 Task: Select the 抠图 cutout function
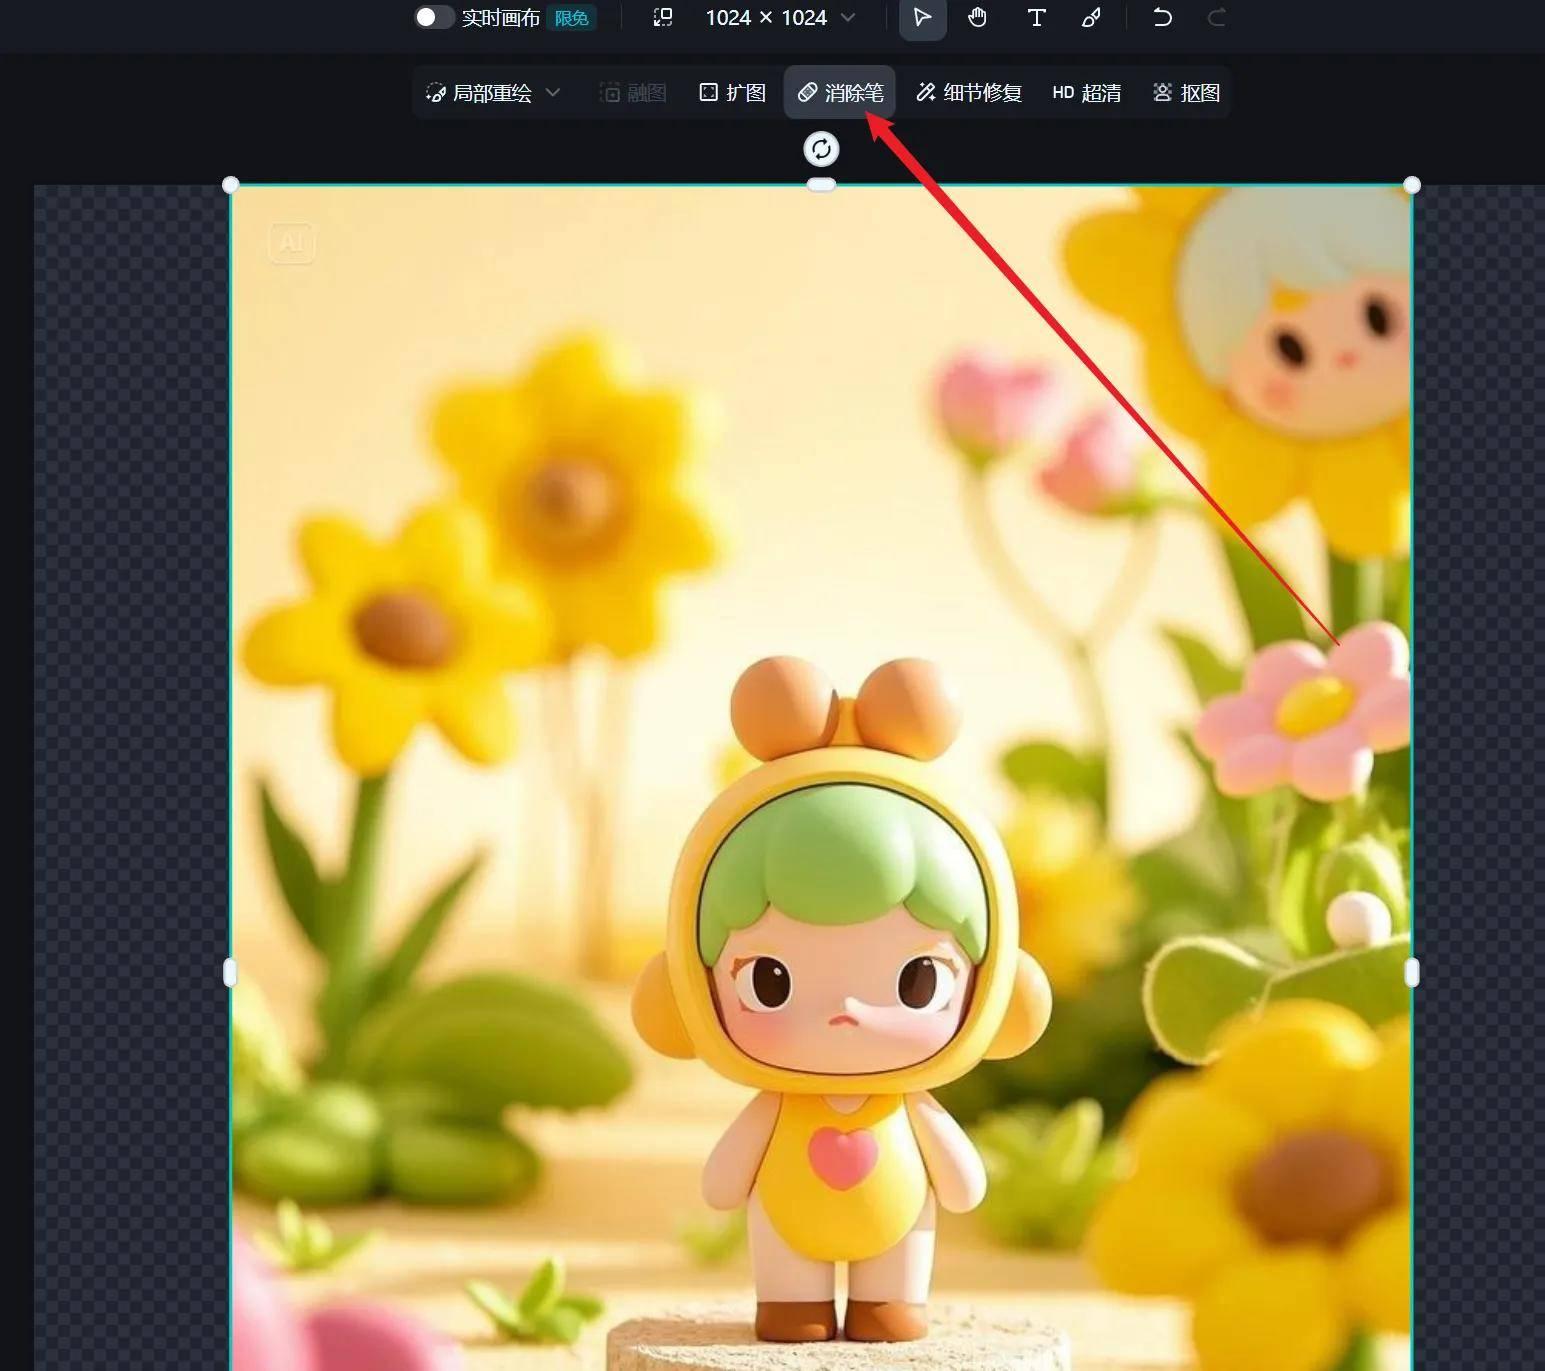tap(1186, 92)
